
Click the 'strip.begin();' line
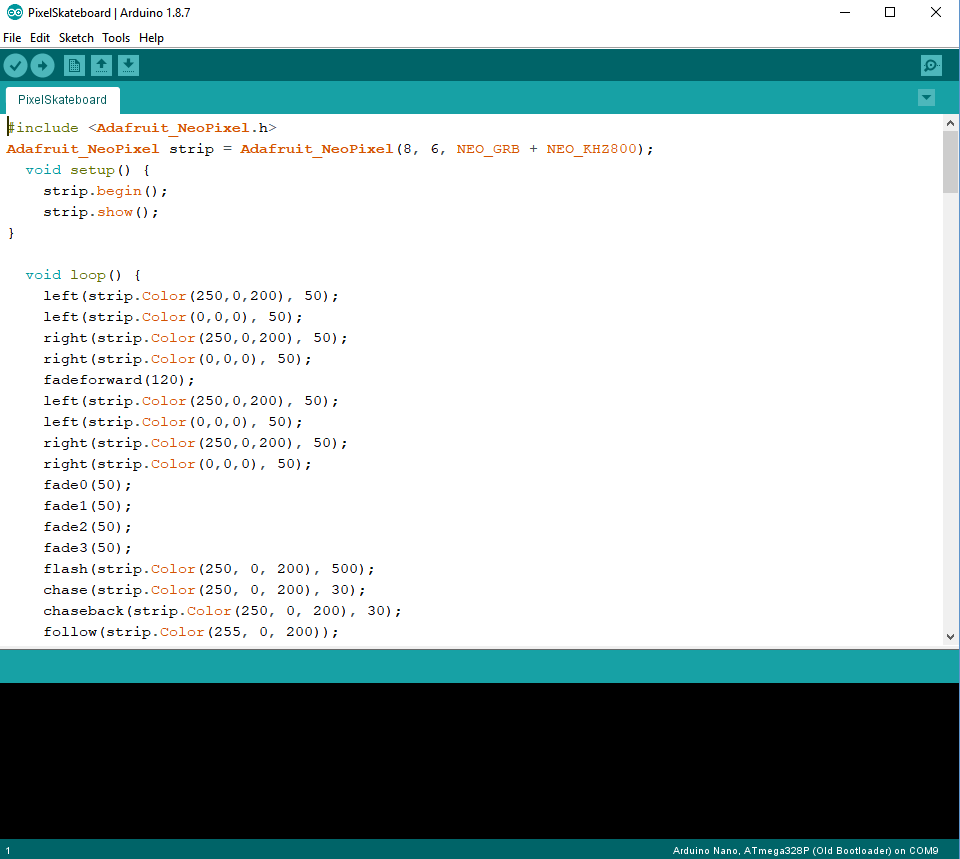point(105,191)
